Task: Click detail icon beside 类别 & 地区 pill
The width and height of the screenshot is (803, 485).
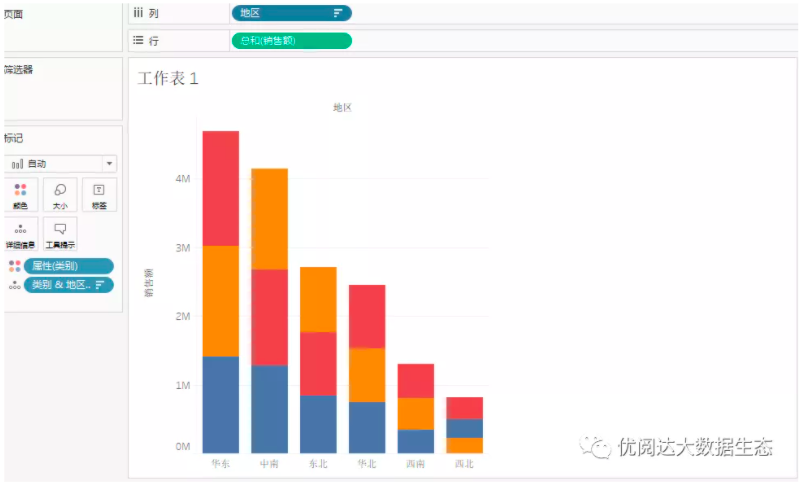Action: [14, 285]
